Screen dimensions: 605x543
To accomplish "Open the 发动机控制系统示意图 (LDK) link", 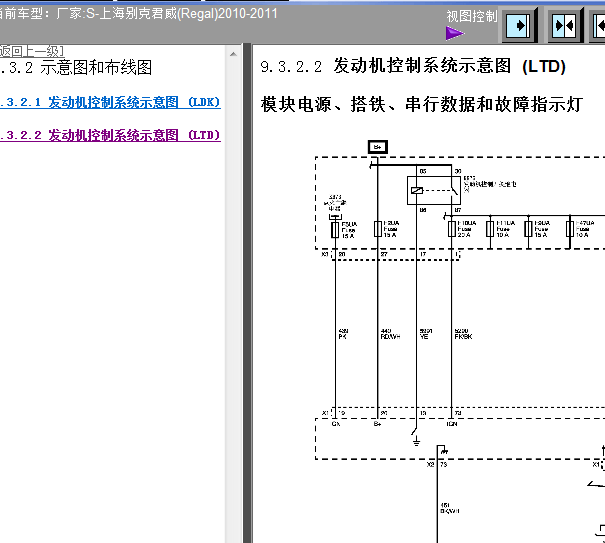I will click(110, 102).
